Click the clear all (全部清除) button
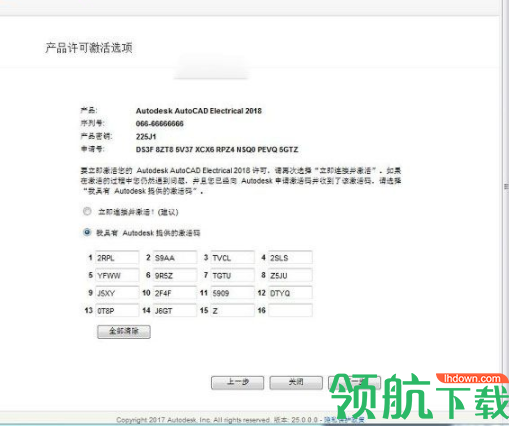 124,332
